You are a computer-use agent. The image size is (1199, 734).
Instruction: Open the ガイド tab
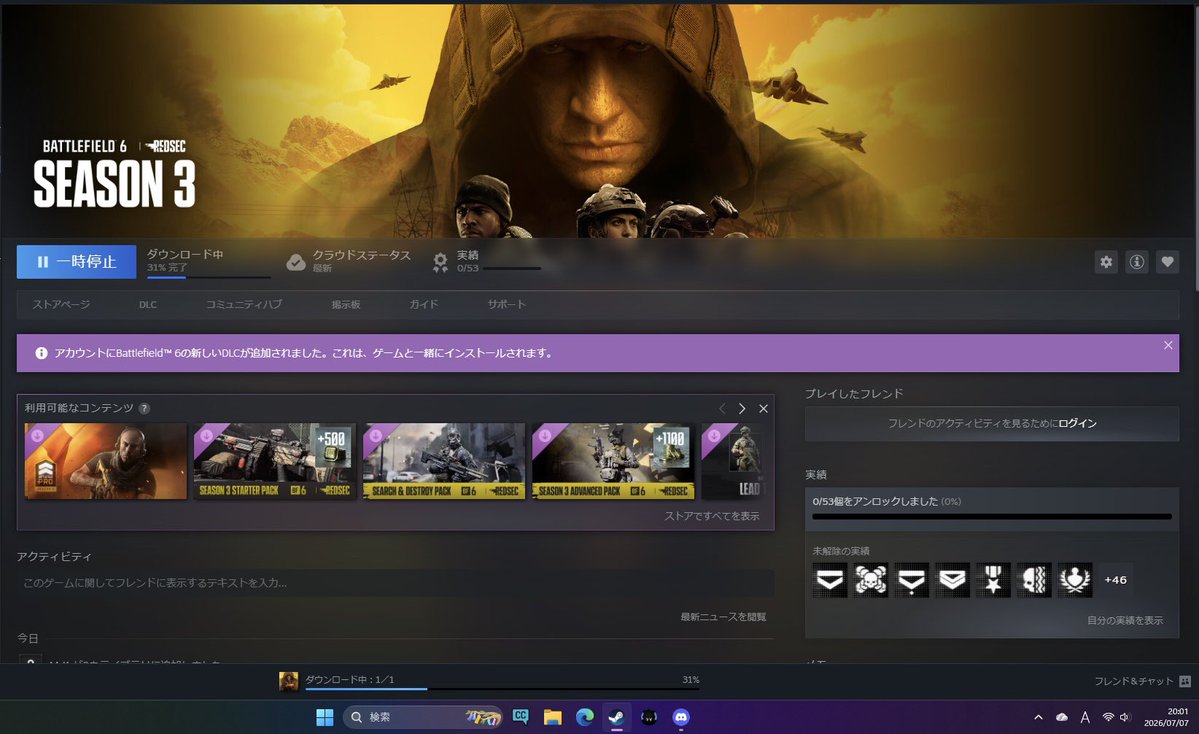coord(424,304)
